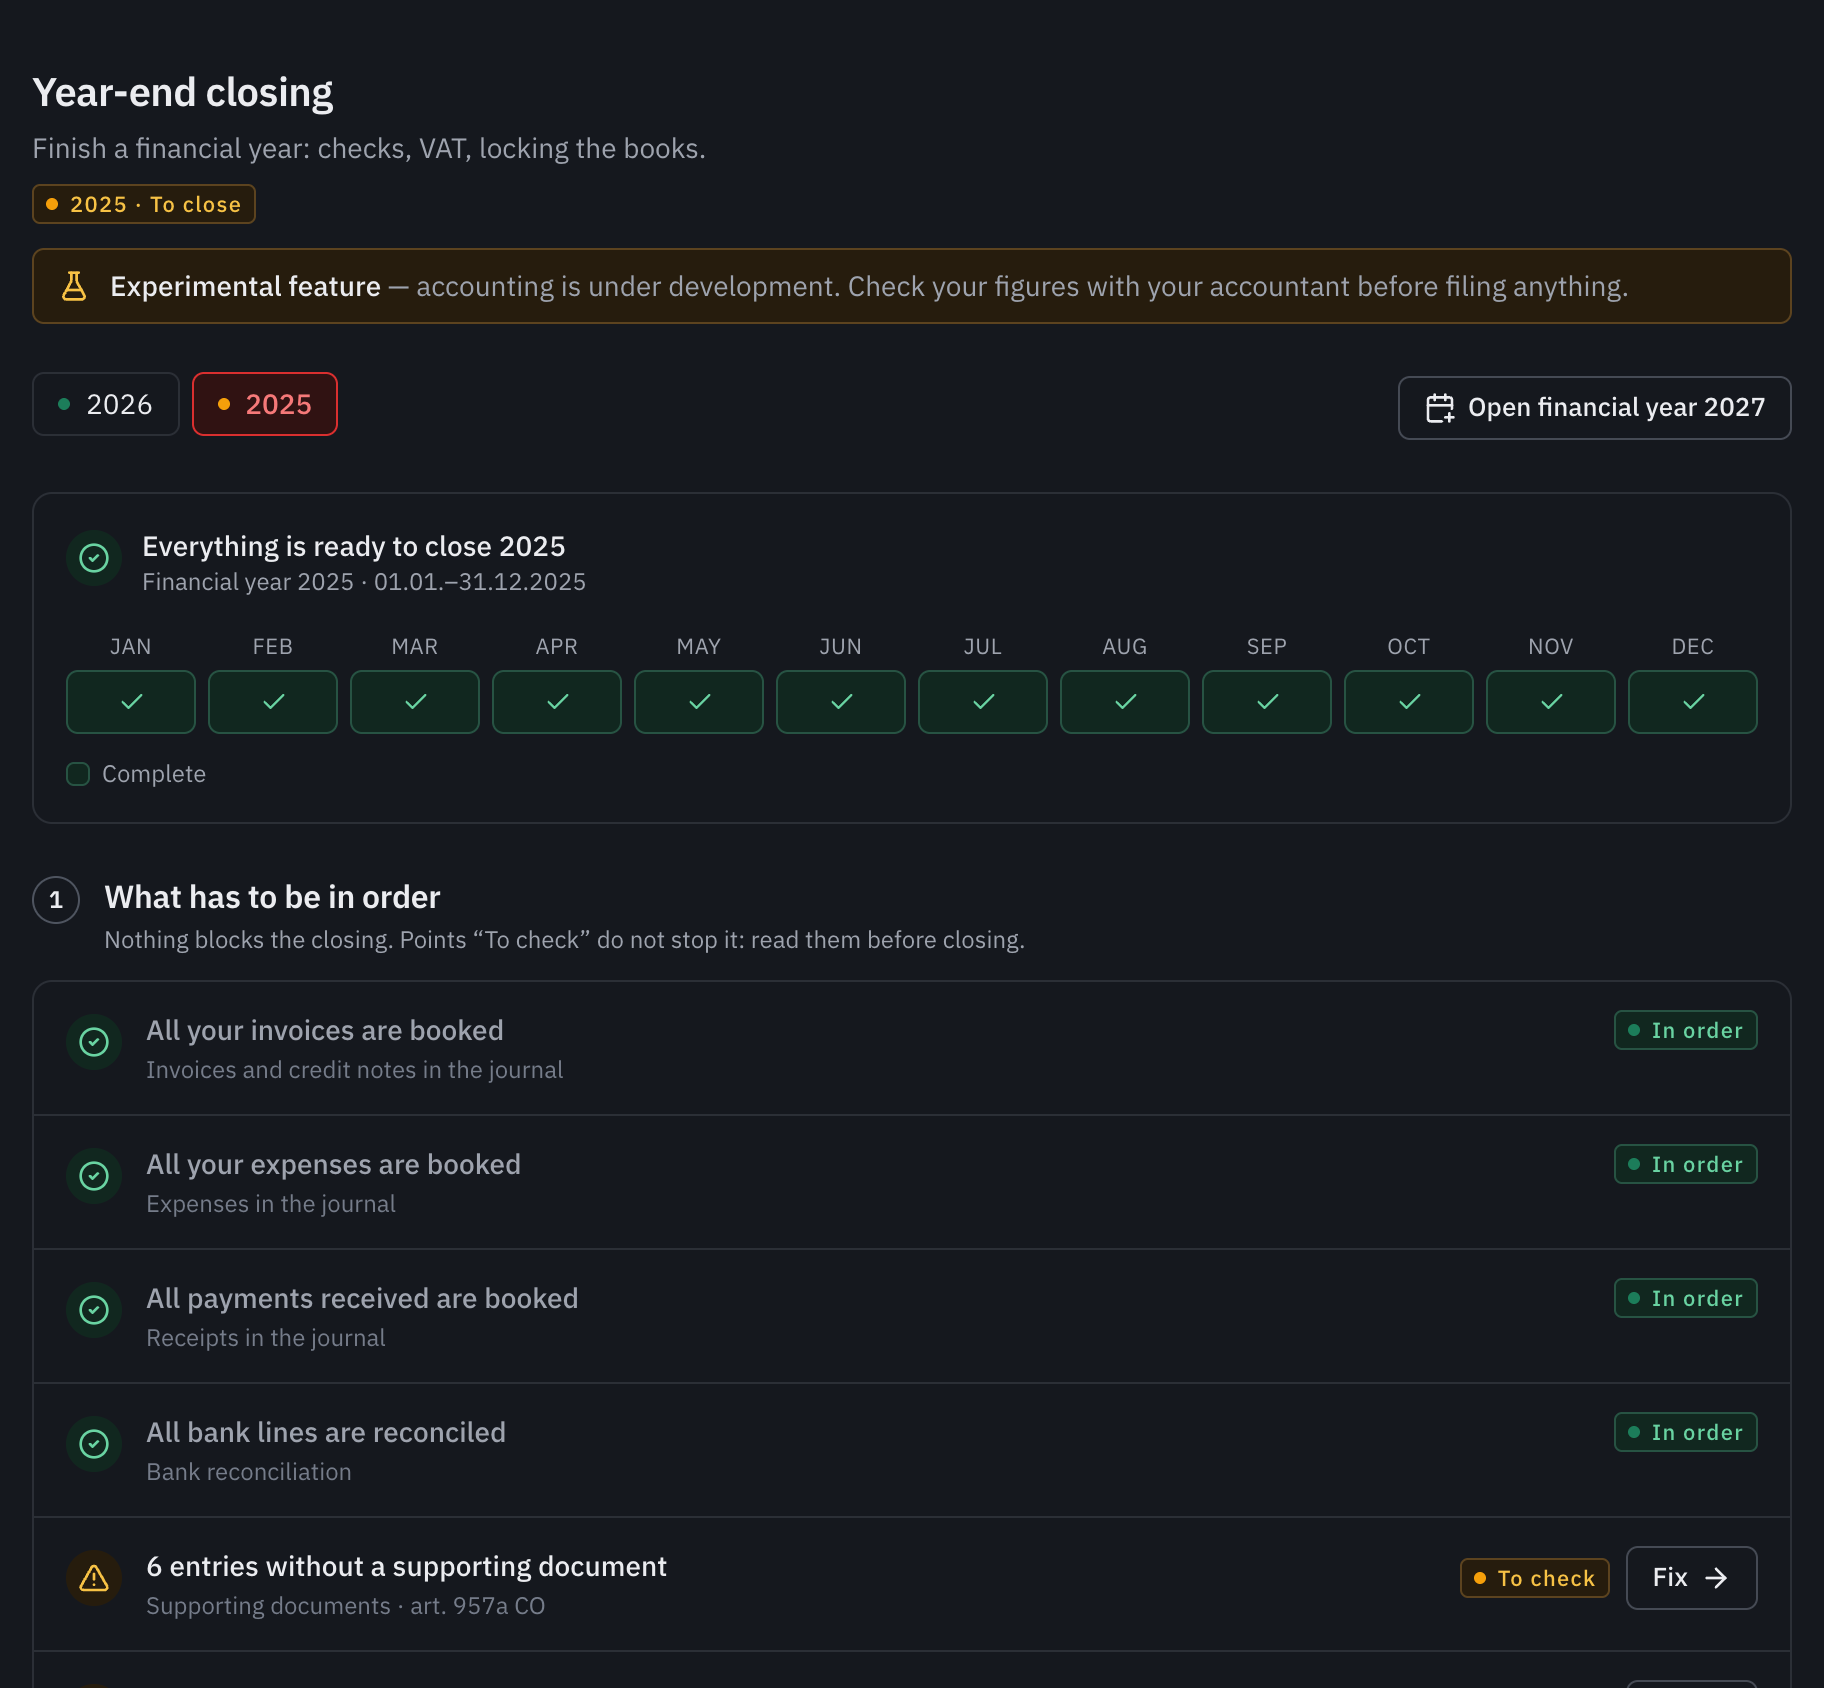
Task: Switch to the 2026 financial year tab
Action: coord(106,404)
